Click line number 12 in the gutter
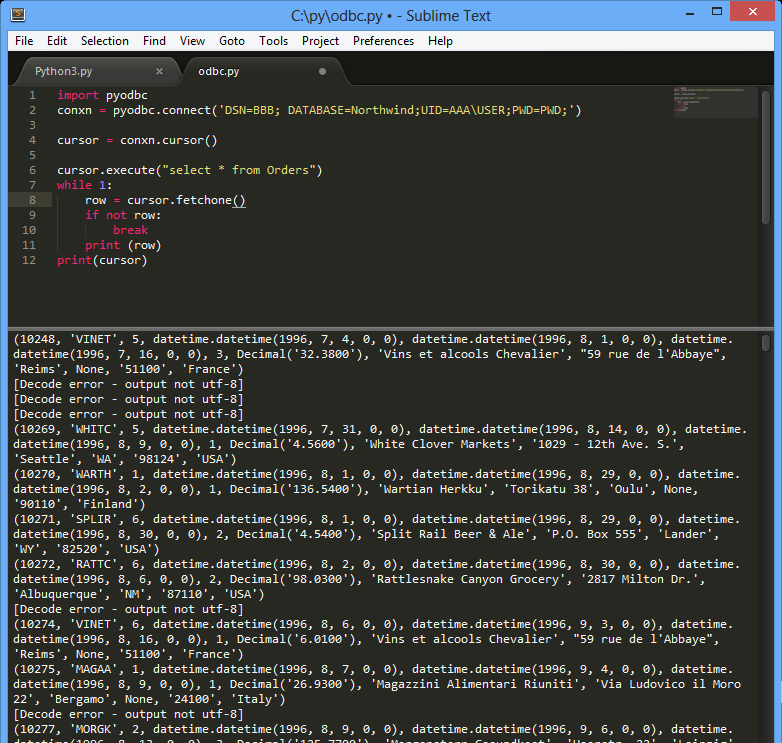Viewport: 782px width, 743px height. pos(29,260)
